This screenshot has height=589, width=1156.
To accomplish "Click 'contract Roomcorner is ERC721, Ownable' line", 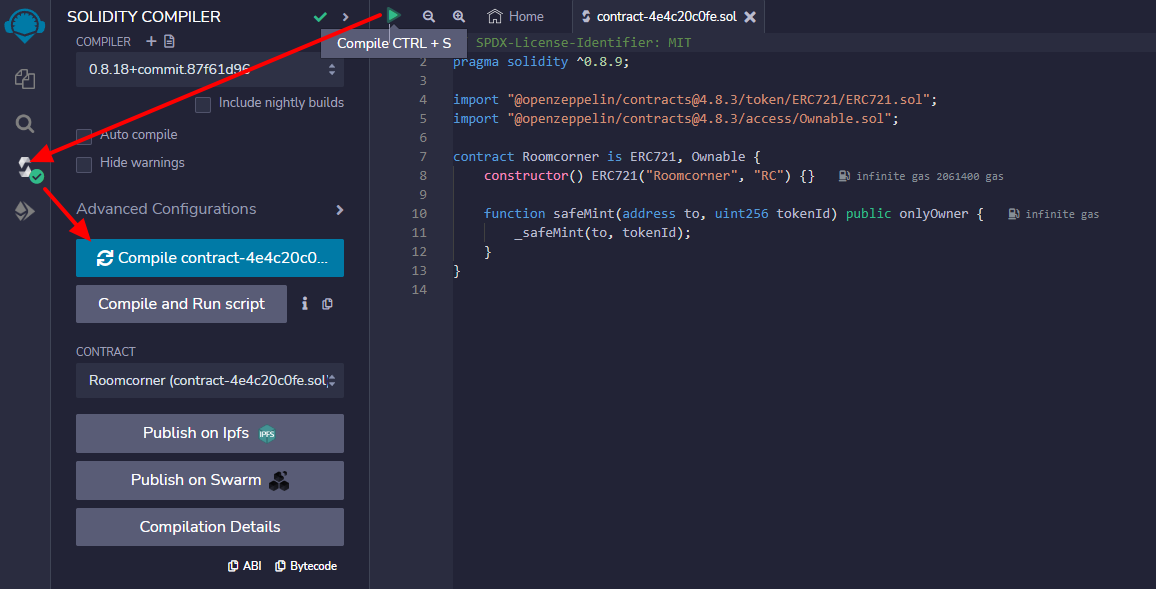I will [x=607, y=157].
